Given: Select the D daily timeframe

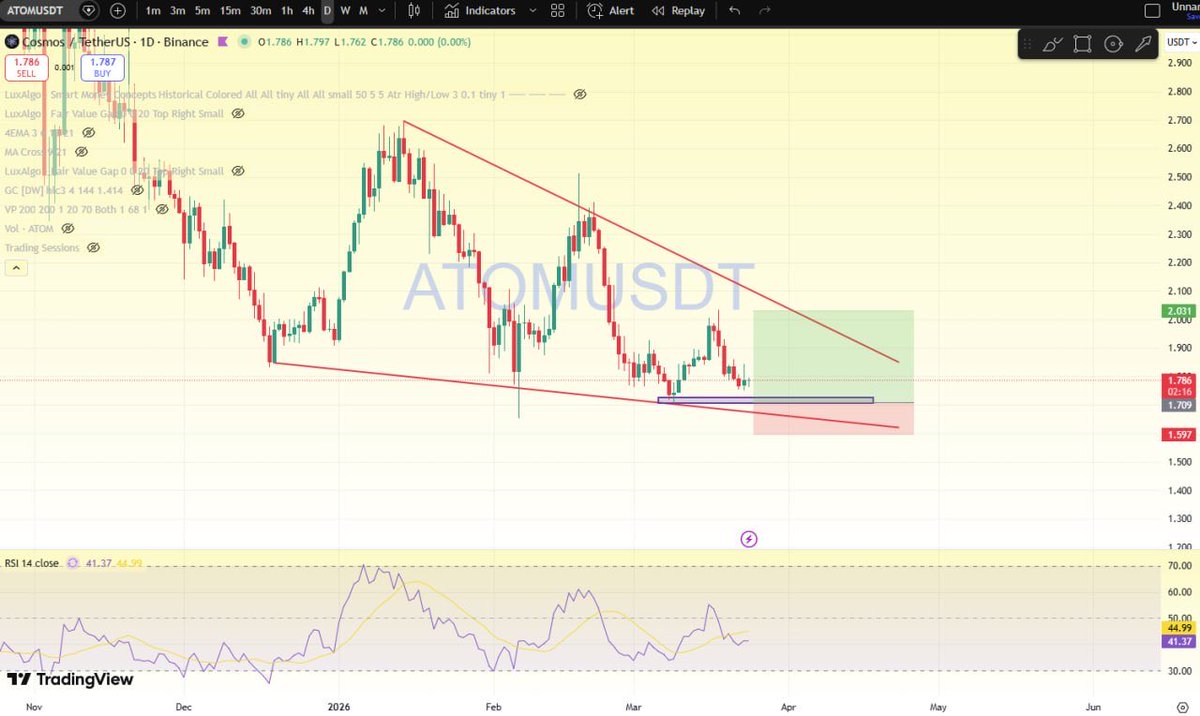Looking at the screenshot, I should pyautogui.click(x=327, y=11).
